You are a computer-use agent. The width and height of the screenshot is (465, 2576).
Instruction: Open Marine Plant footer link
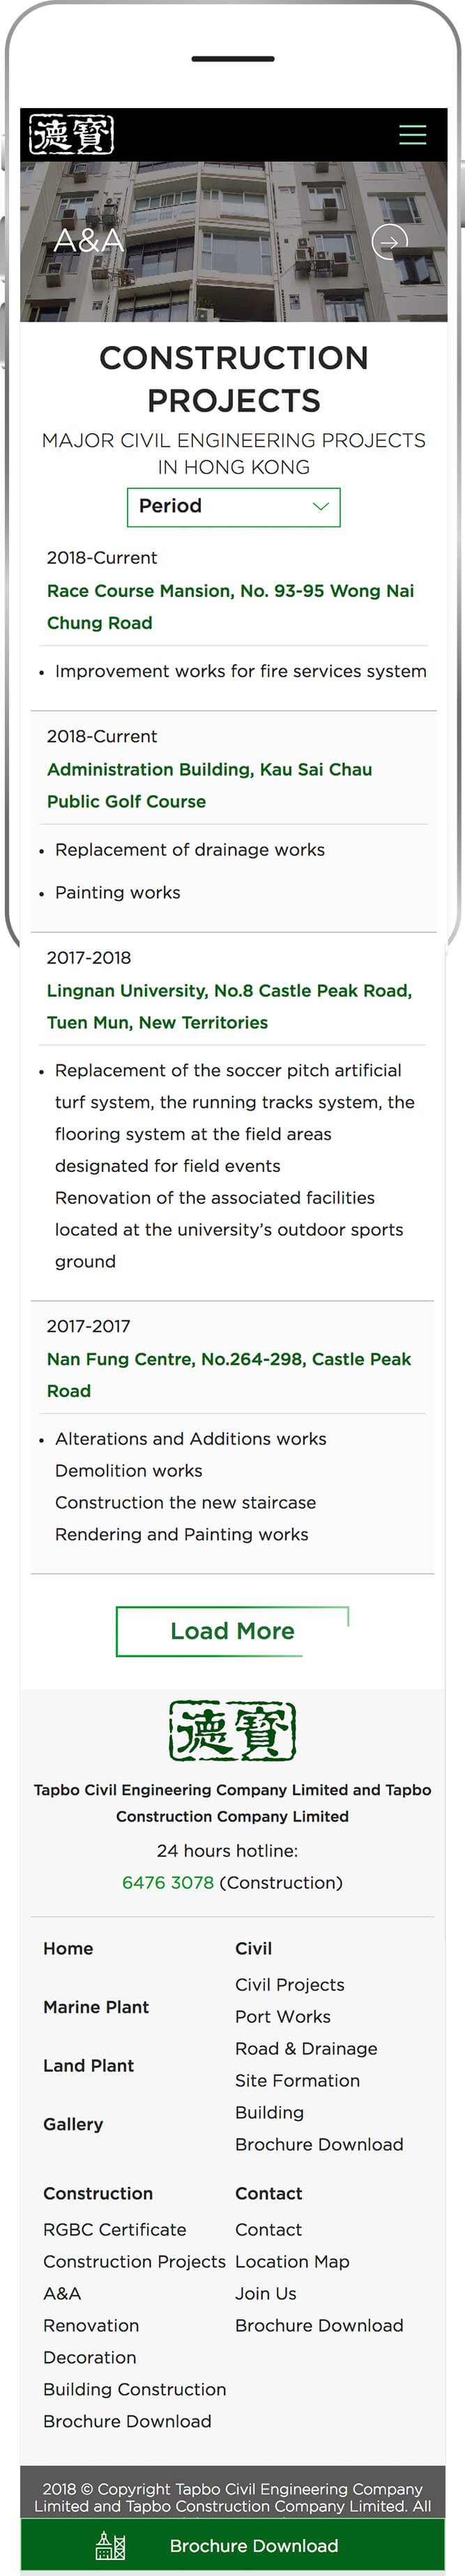tap(96, 2007)
